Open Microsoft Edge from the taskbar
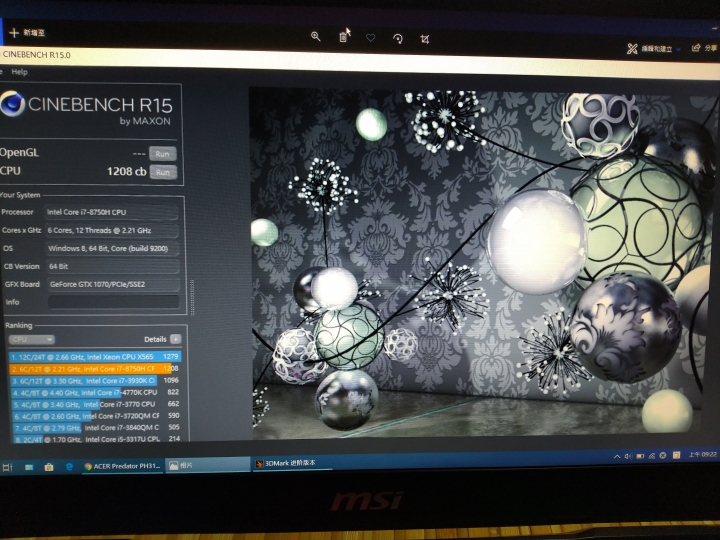 69,467
